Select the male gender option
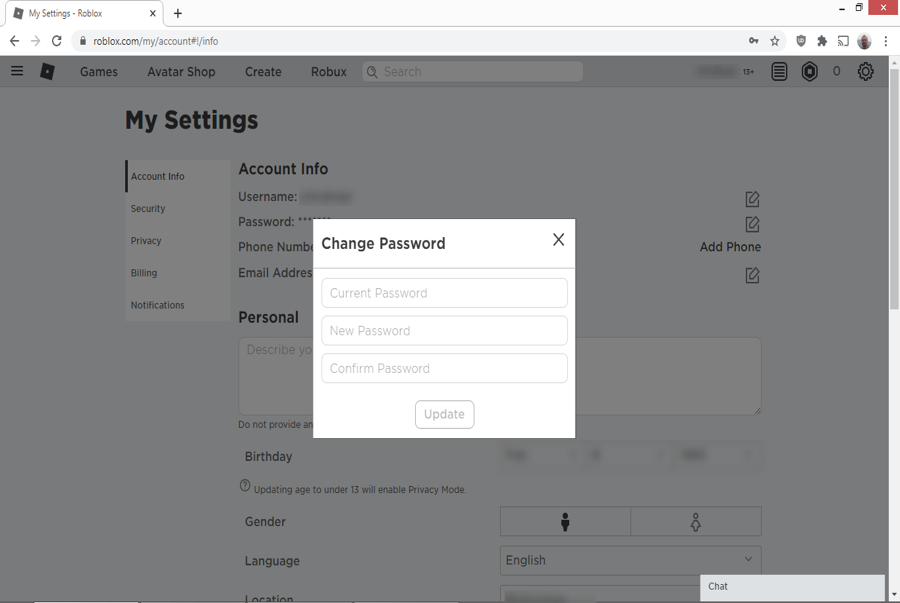900x603 pixels. click(565, 521)
